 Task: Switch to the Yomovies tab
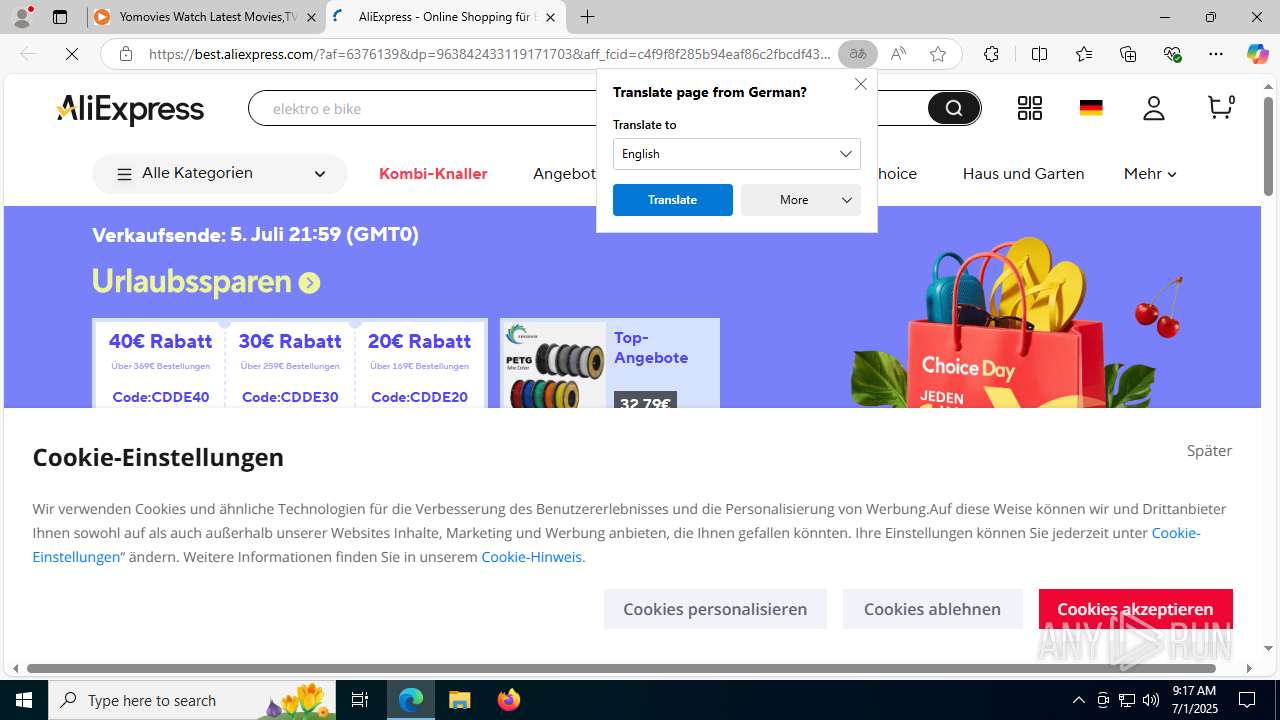click(206, 17)
